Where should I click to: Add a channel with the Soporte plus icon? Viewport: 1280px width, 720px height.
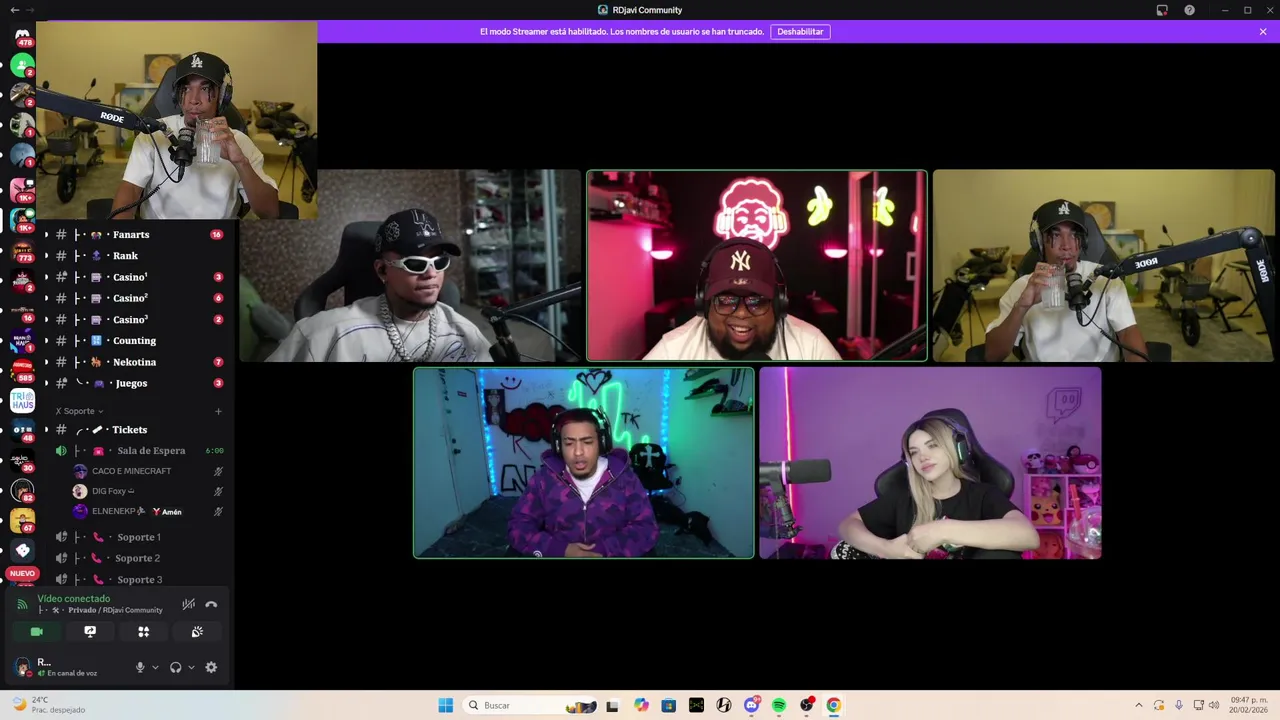tap(219, 411)
